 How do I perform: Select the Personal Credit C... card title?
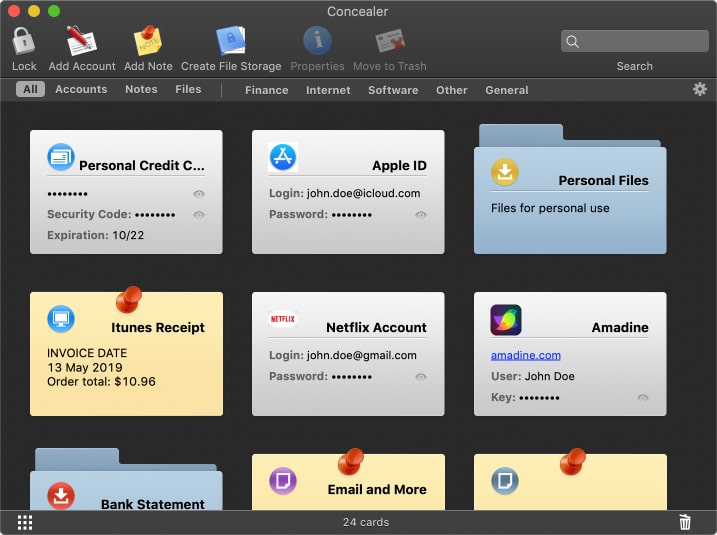pos(142,166)
